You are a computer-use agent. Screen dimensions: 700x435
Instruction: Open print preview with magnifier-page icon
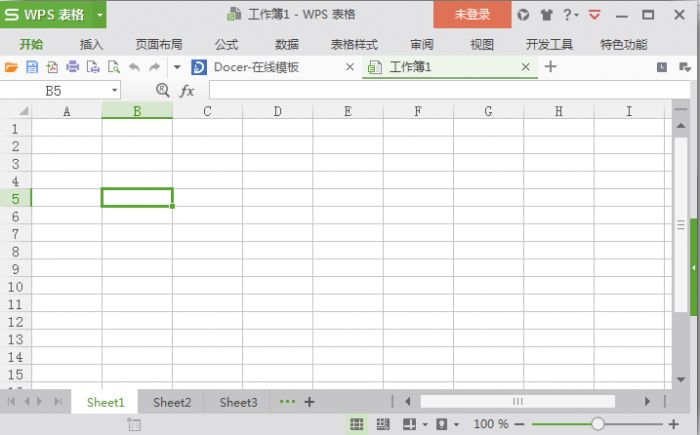114,67
